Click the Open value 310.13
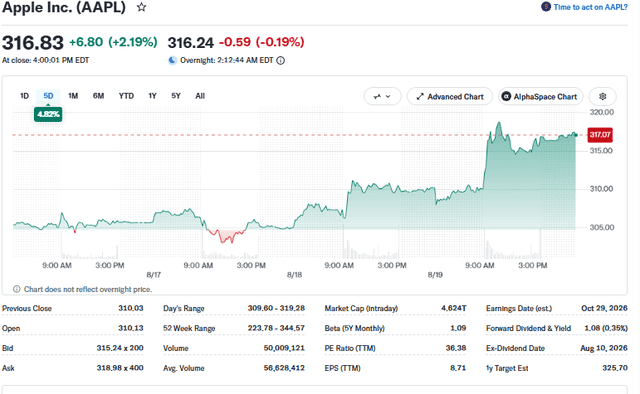This screenshot has height=394, width=640. (x=131, y=328)
